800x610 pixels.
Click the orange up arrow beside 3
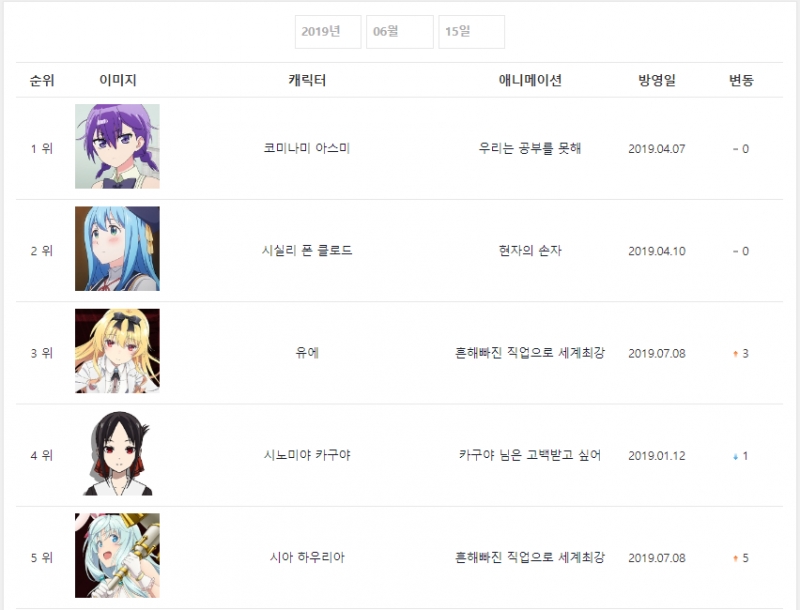(735, 353)
